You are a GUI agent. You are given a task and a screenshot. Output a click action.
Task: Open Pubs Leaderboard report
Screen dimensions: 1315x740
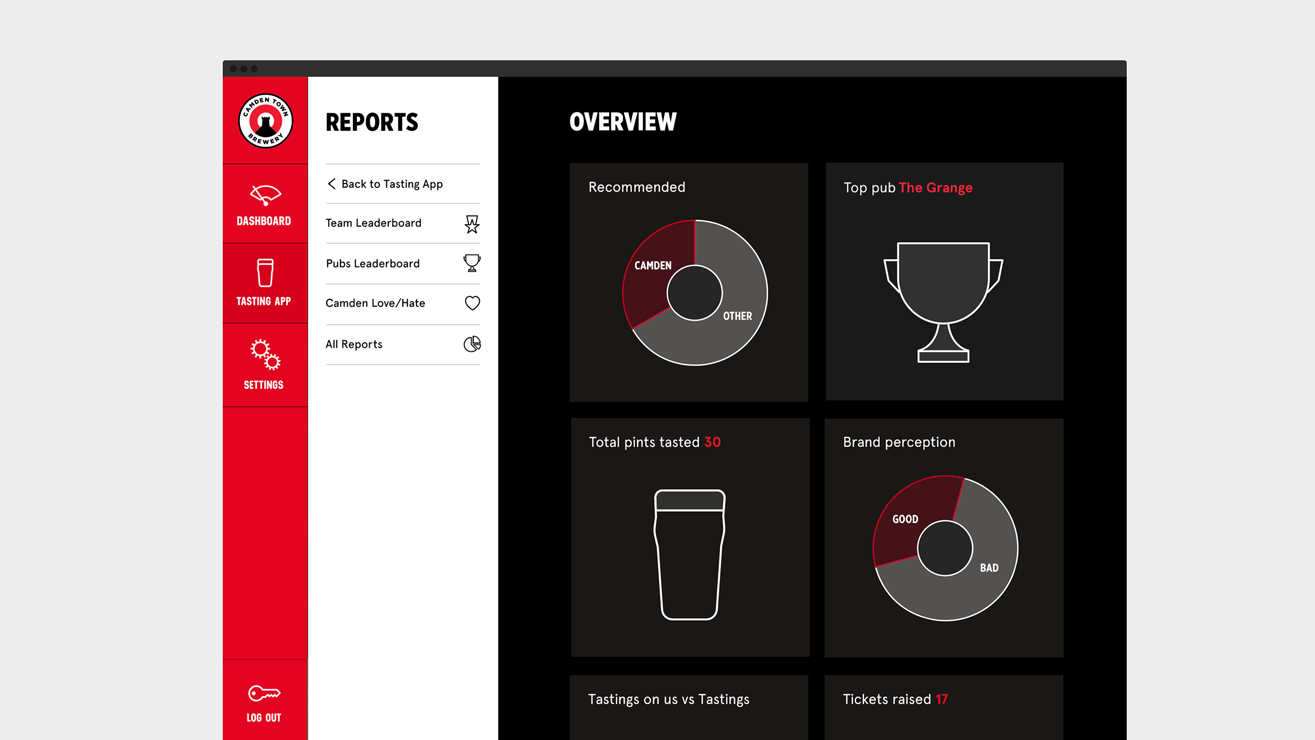point(402,263)
